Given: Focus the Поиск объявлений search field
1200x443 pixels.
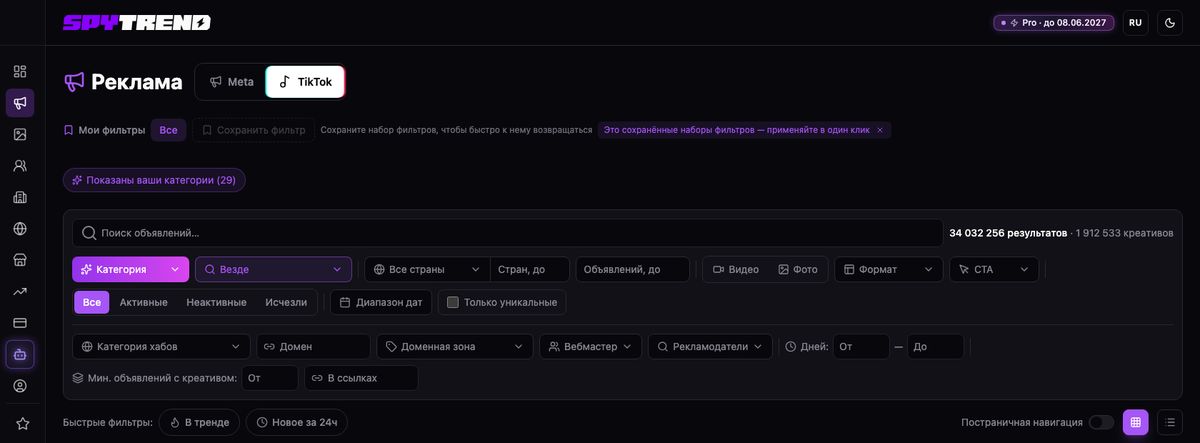Looking at the screenshot, I should pyautogui.click(x=507, y=233).
